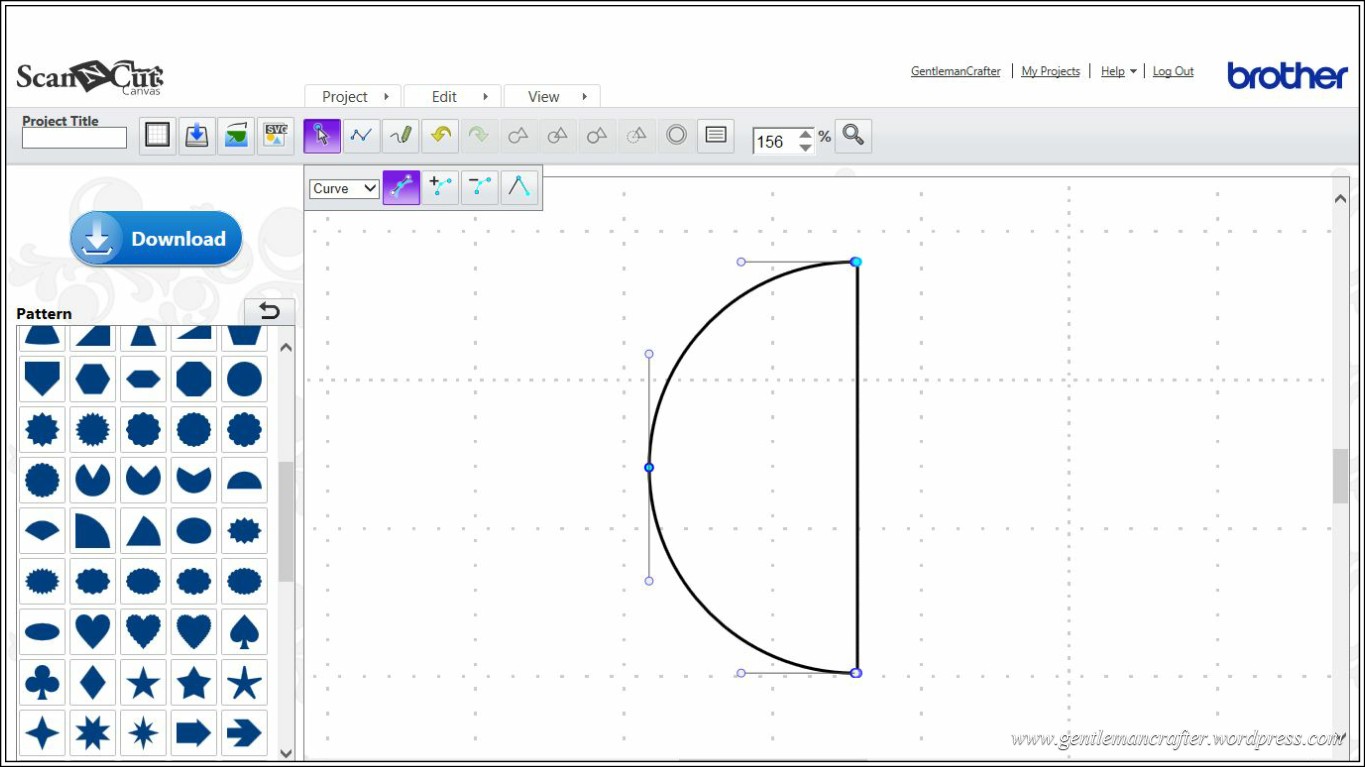This screenshot has width=1365, height=767.
Task: Click the yellow undo arrow
Action: click(x=440, y=136)
